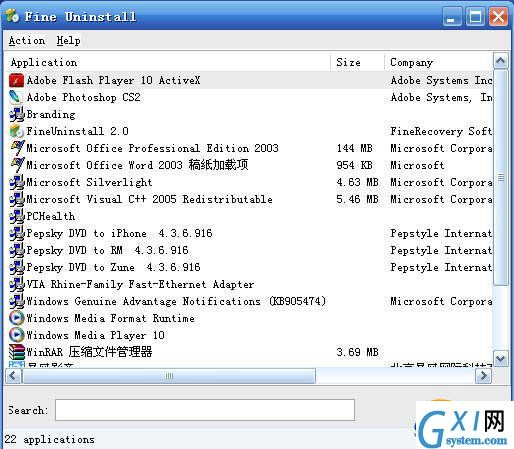Click Microsoft Office Word 2003 add-in icon

pyautogui.click(x=16, y=165)
